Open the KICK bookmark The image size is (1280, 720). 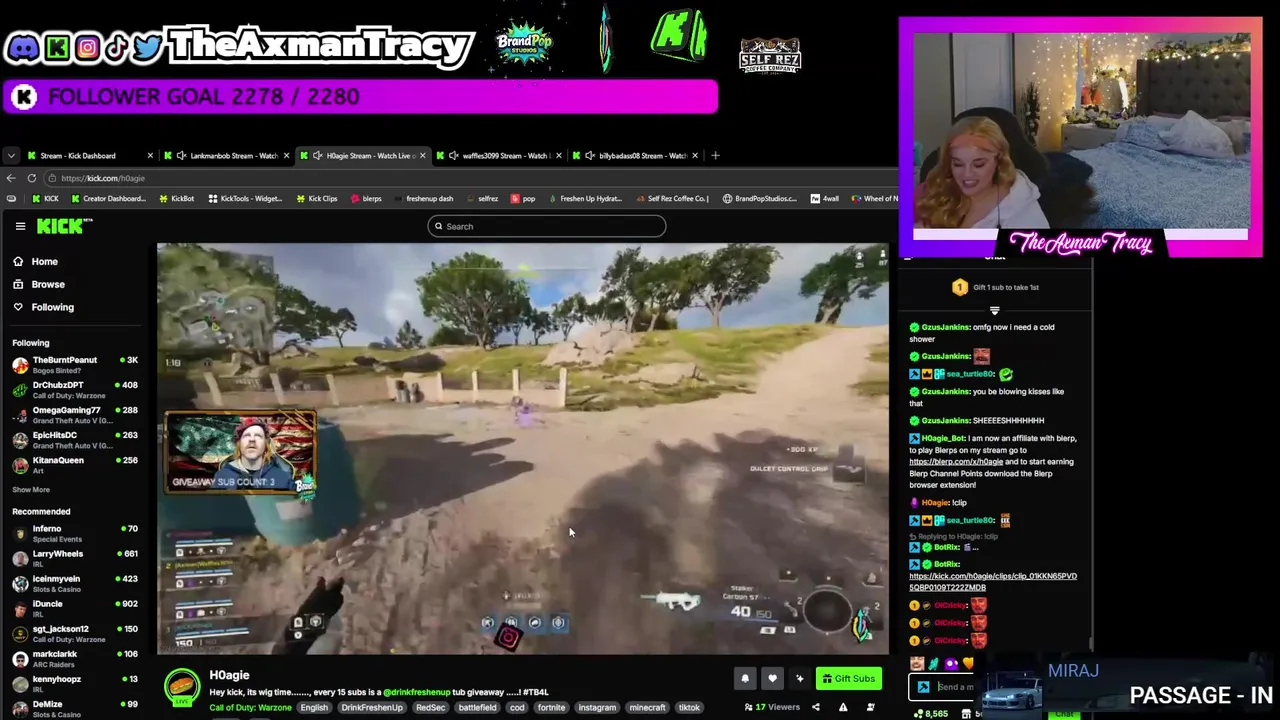[x=46, y=199]
